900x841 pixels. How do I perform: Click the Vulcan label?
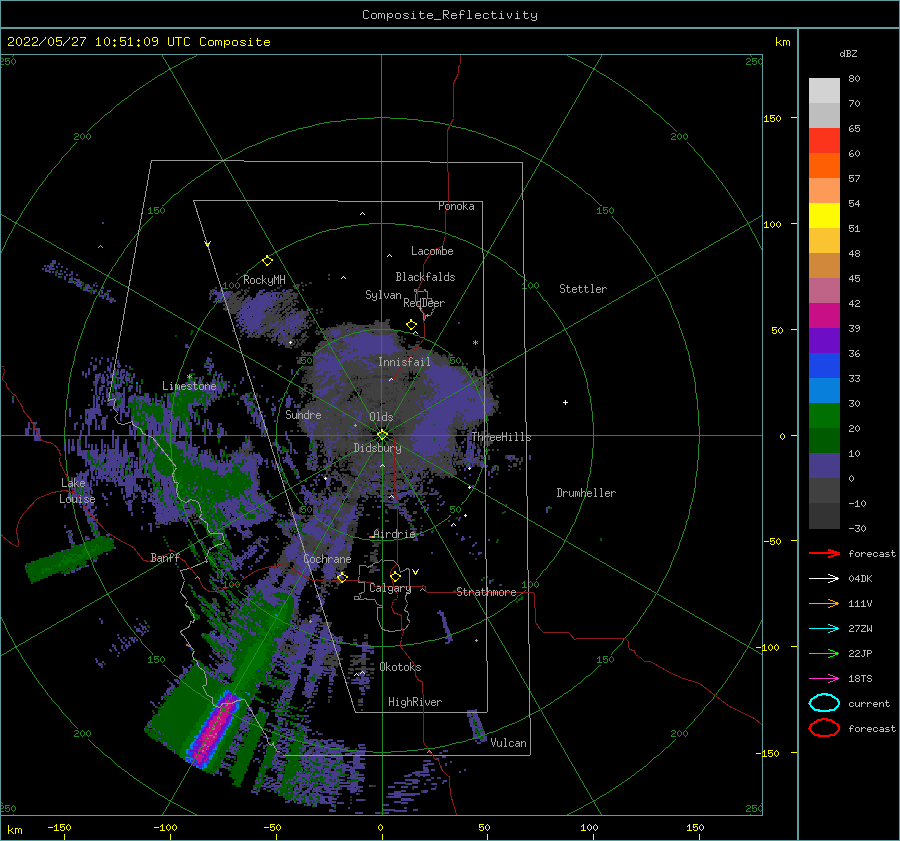(508, 743)
